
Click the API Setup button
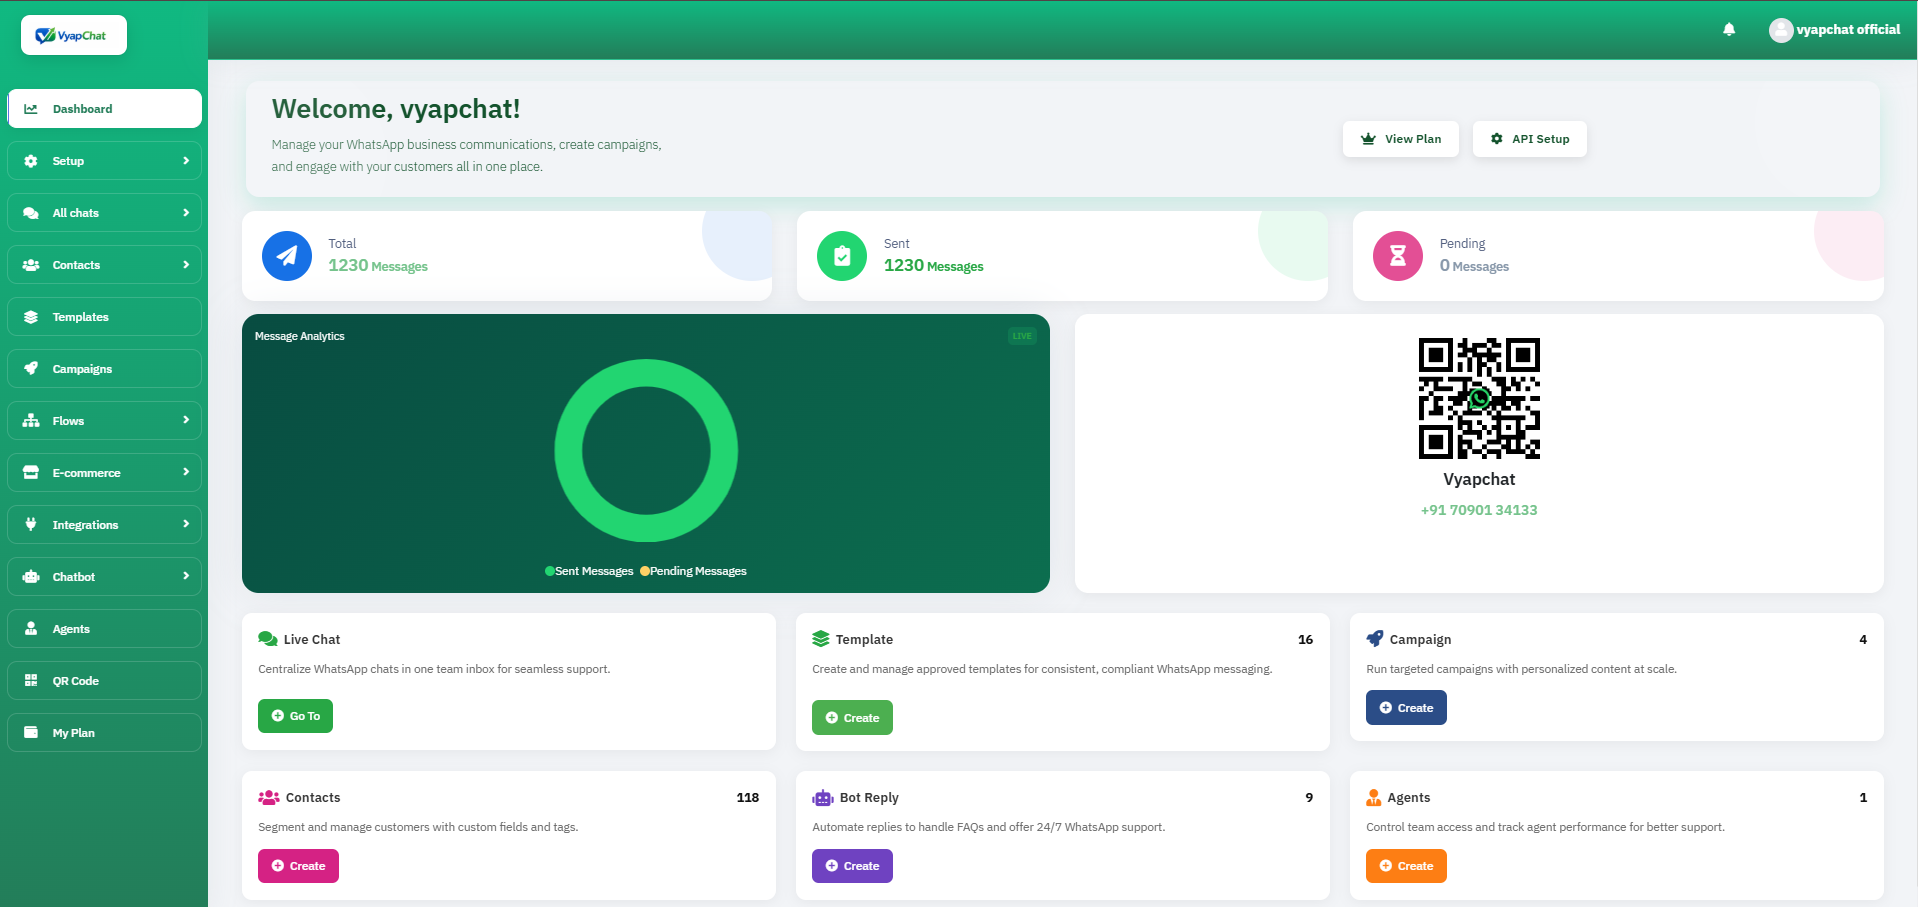click(1529, 139)
